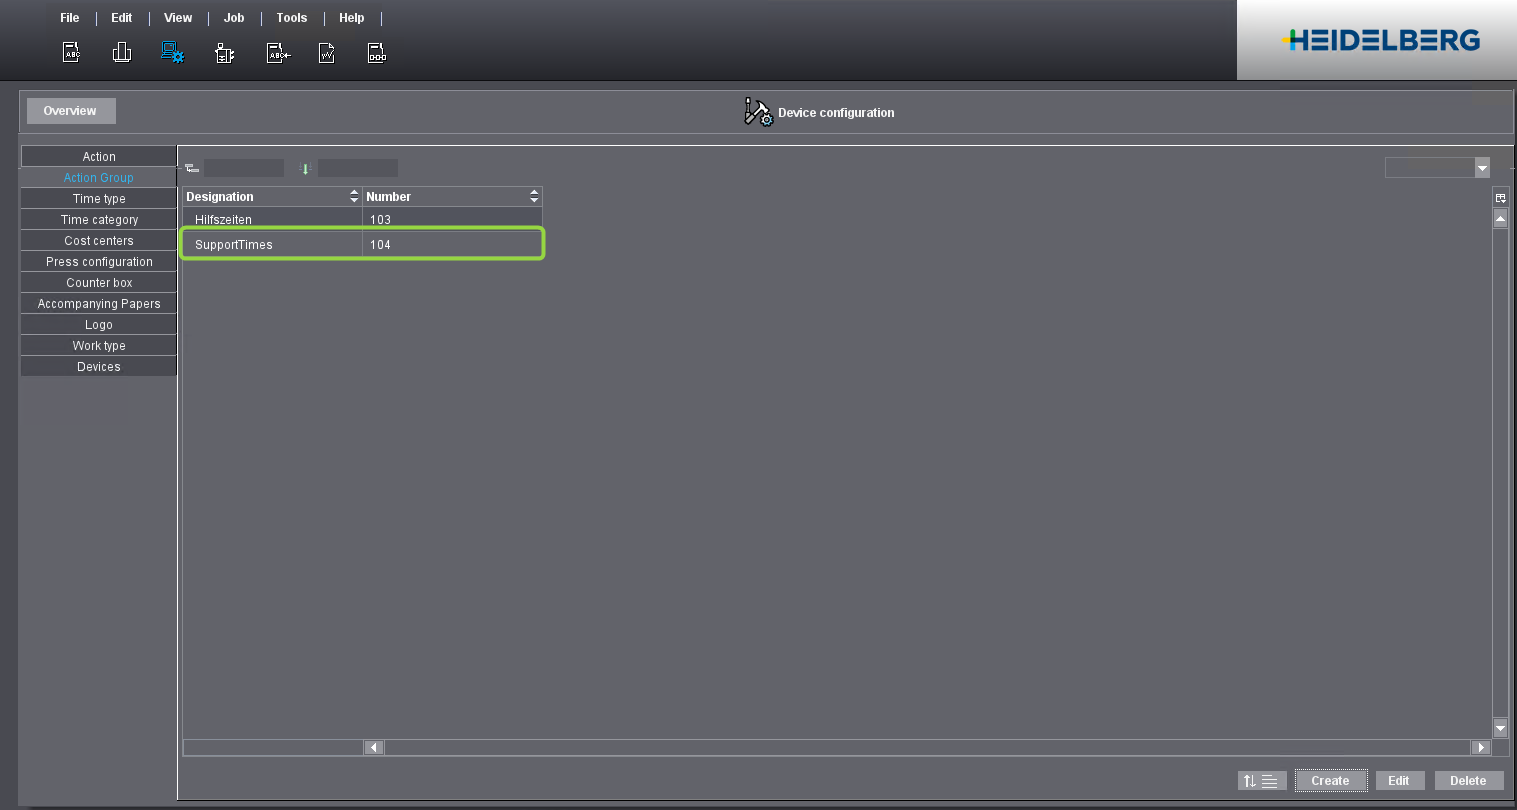Select the ABC-arrow import toolbar icon
The image size is (1517, 810).
click(x=278, y=52)
